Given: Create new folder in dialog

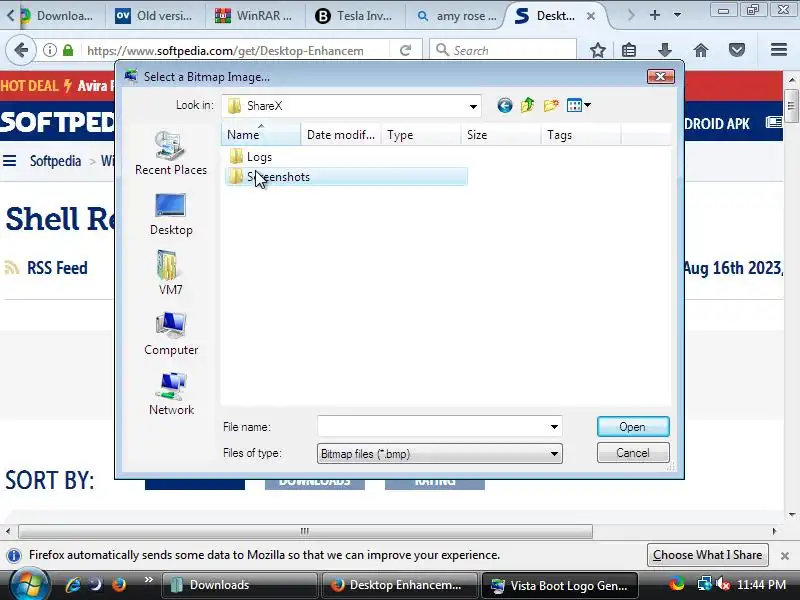Looking at the screenshot, I should coord(551,106).
